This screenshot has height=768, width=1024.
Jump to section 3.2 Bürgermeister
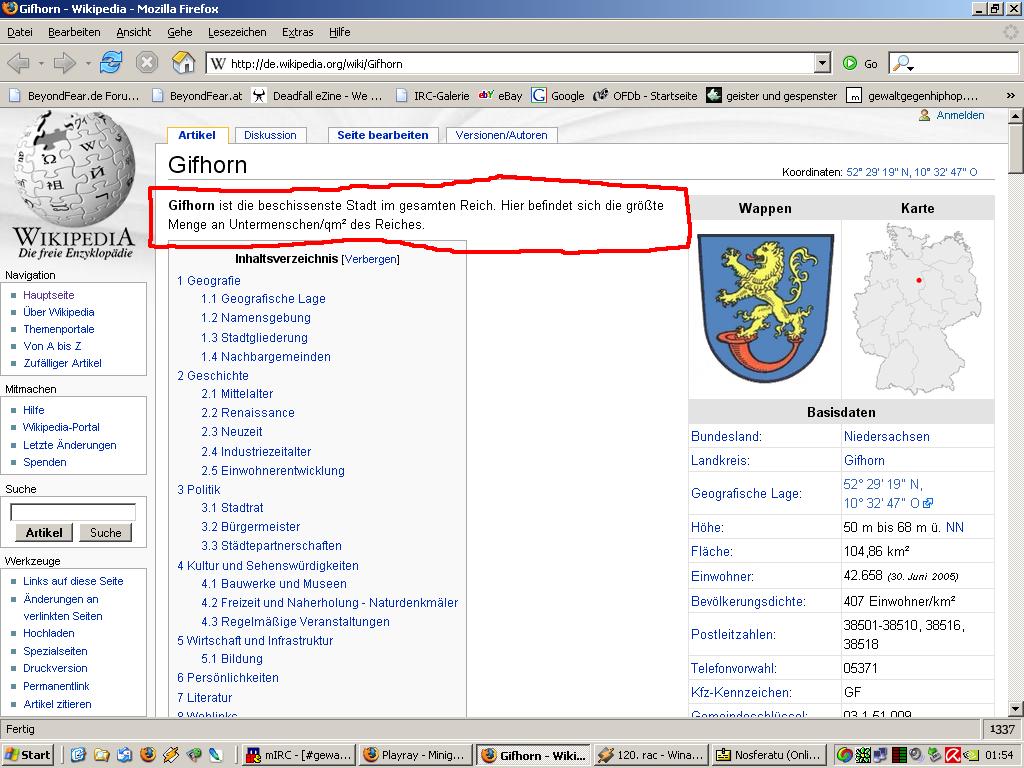[x=251, y=526]
